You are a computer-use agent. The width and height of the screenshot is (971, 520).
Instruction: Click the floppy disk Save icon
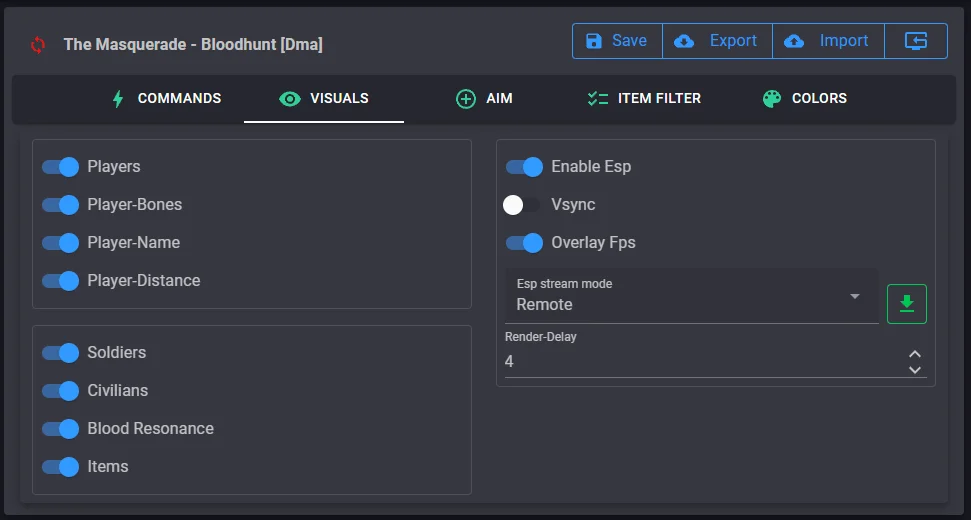[594, 41]
